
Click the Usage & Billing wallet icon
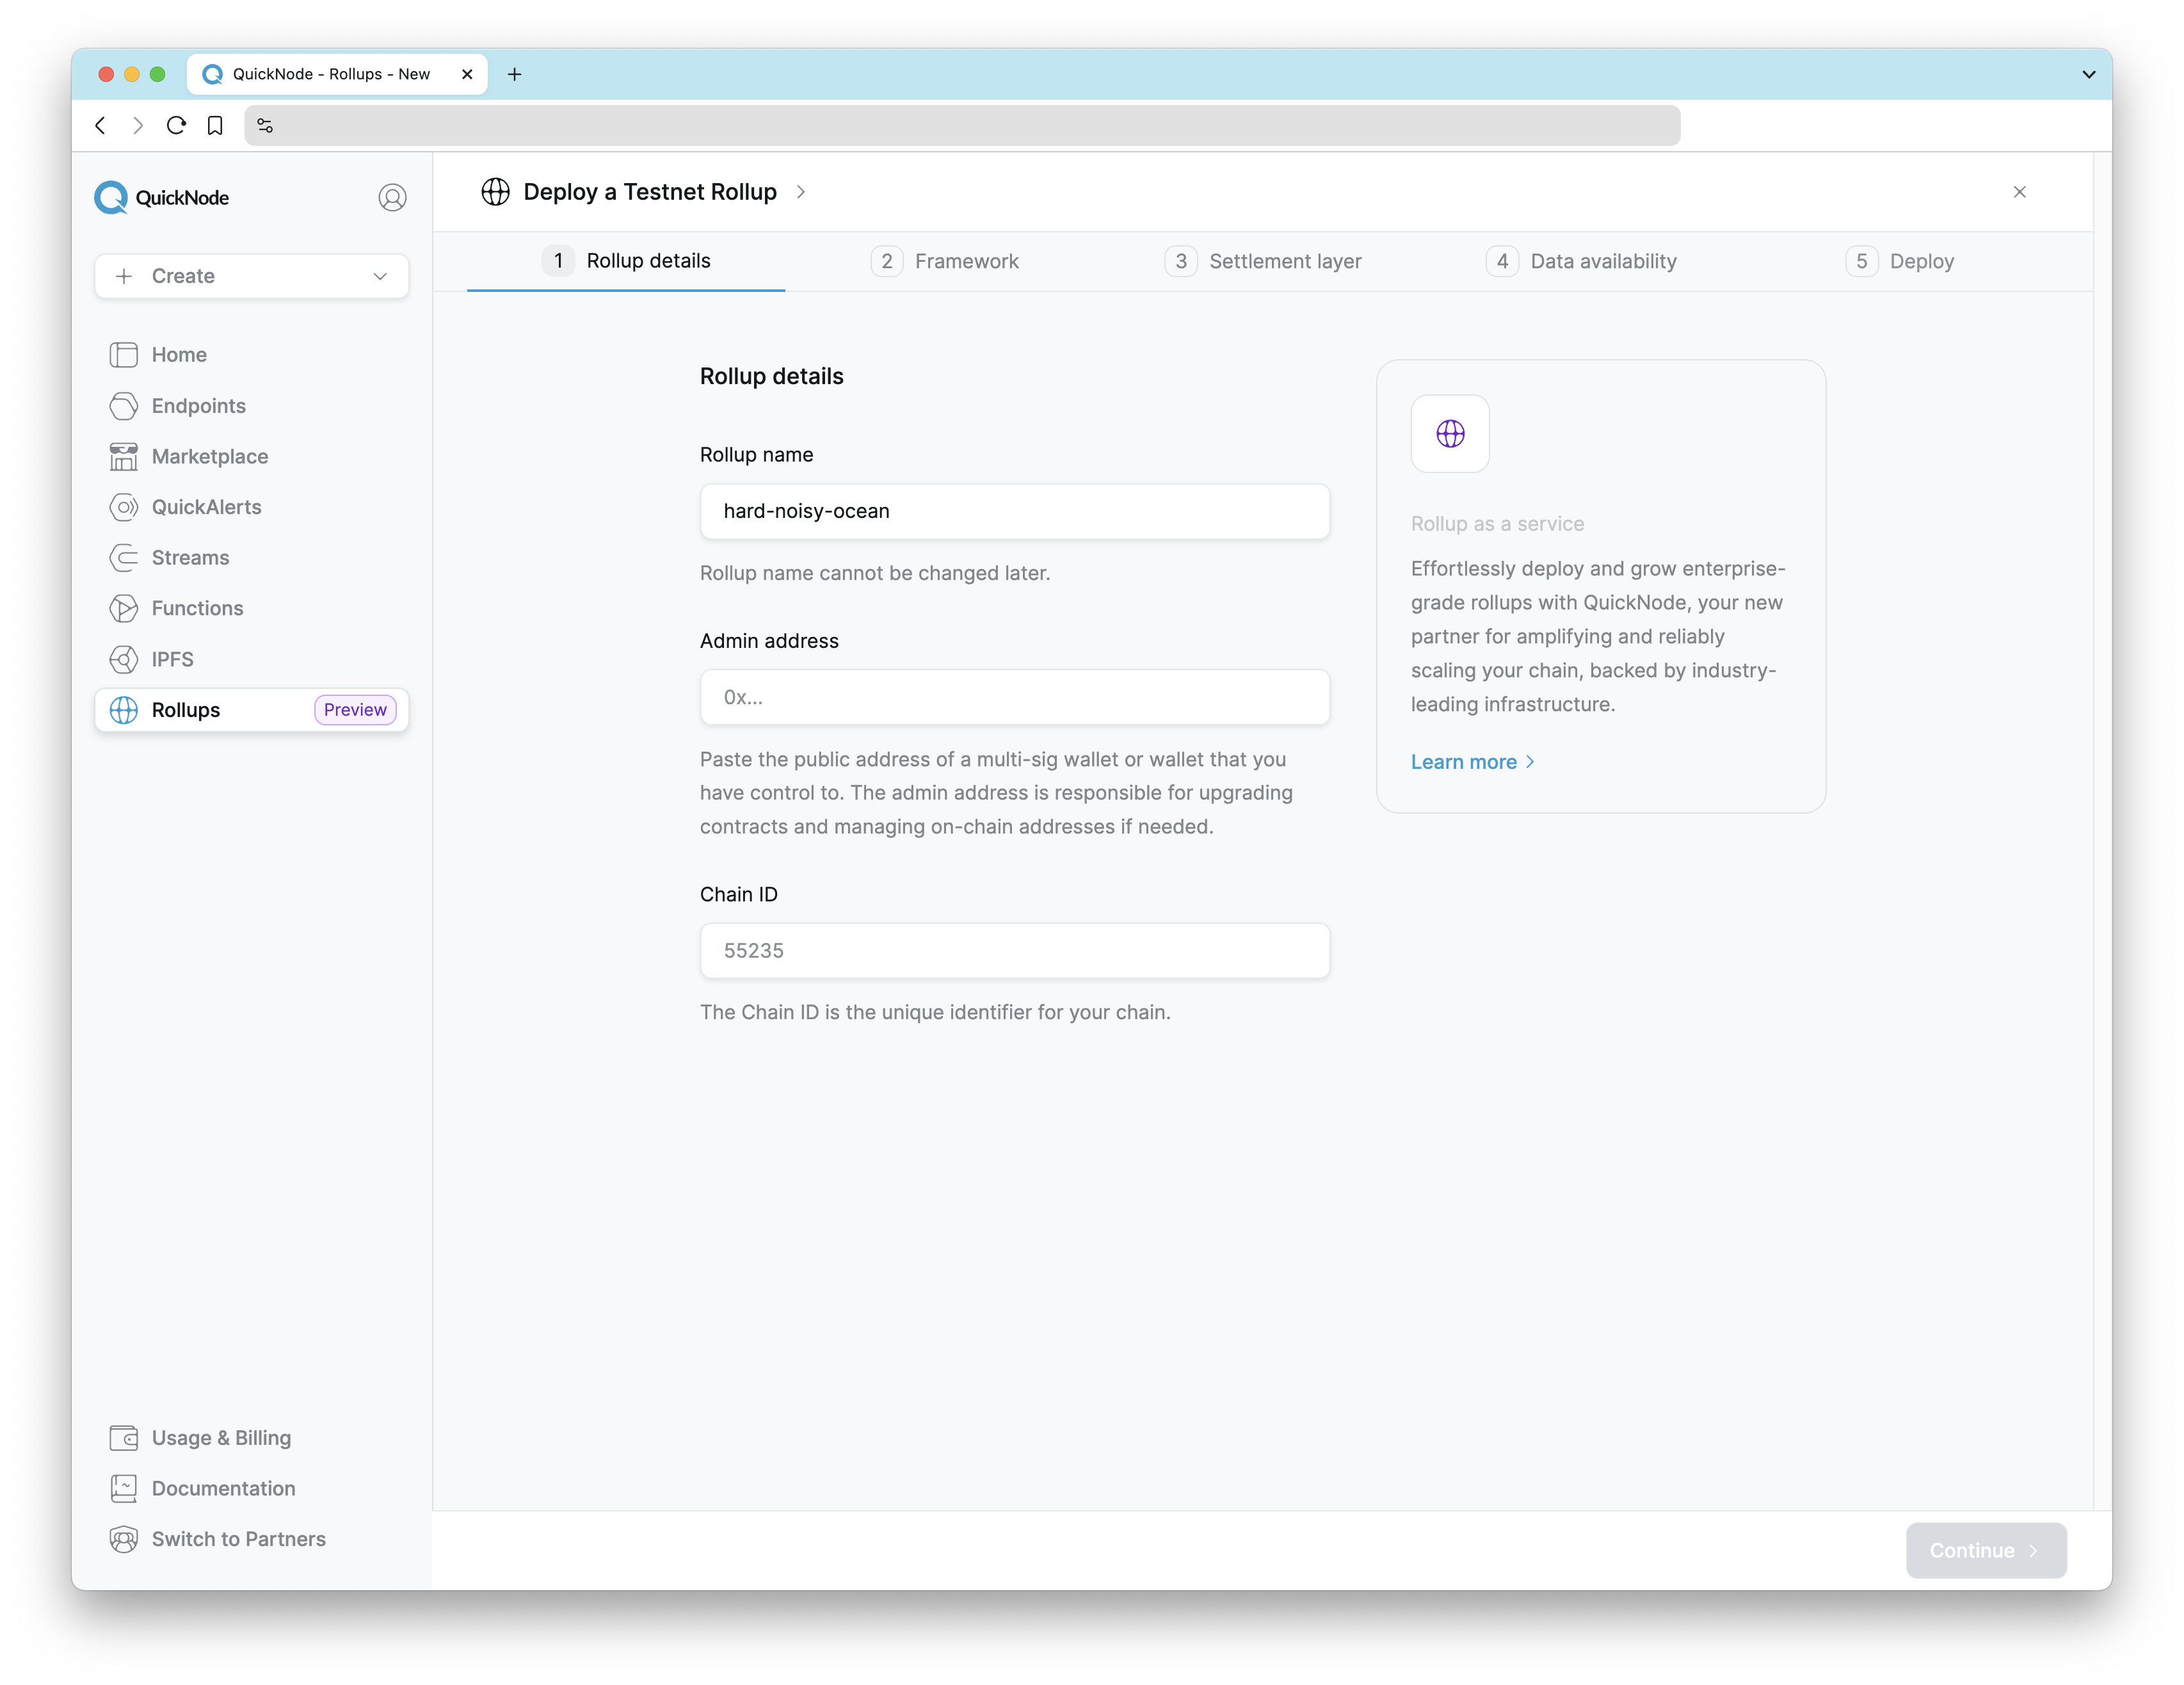point(124,1438)
